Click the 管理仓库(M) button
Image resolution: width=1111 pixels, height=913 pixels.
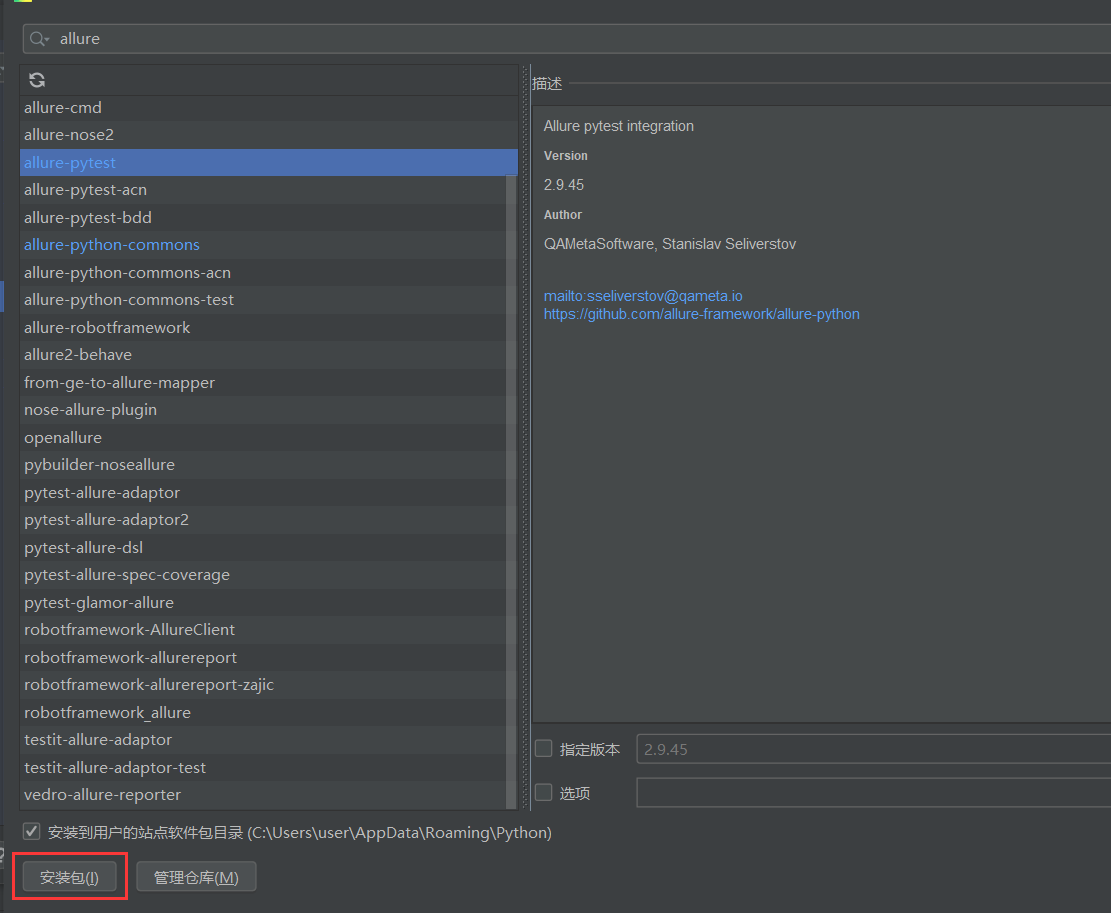tap(196, 878)
